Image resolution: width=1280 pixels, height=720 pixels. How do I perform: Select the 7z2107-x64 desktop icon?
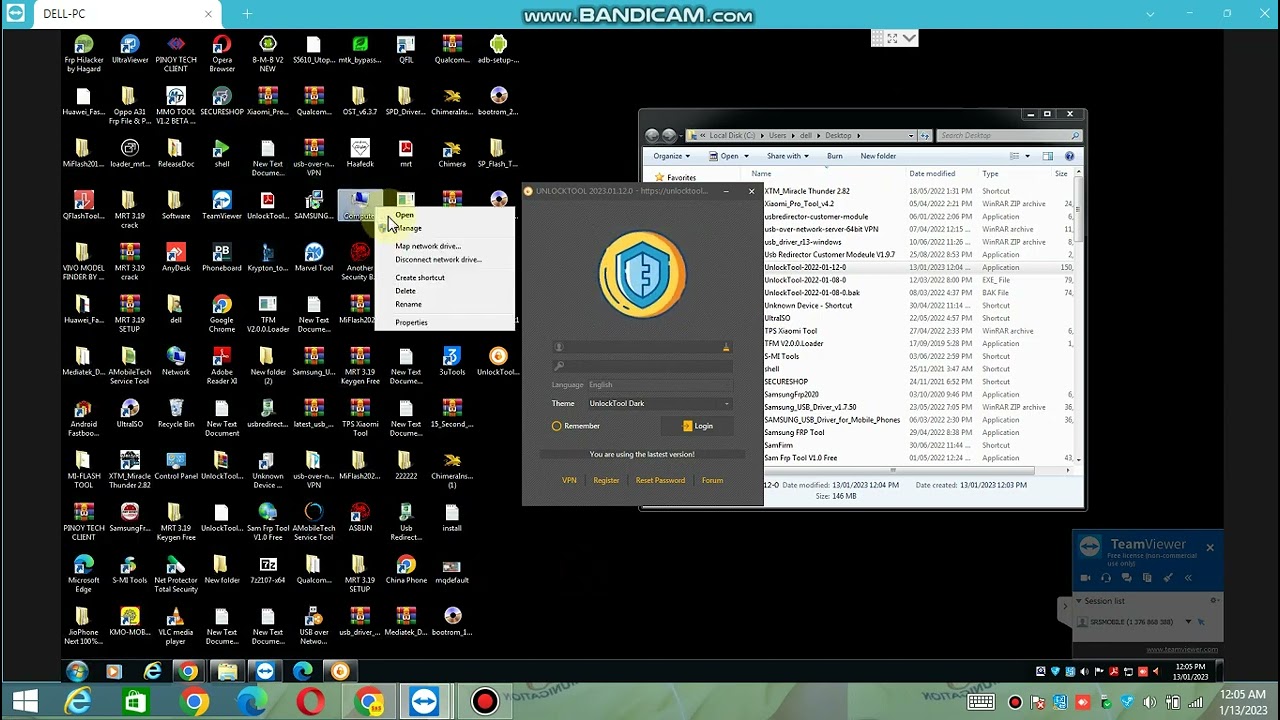point(268,570)
